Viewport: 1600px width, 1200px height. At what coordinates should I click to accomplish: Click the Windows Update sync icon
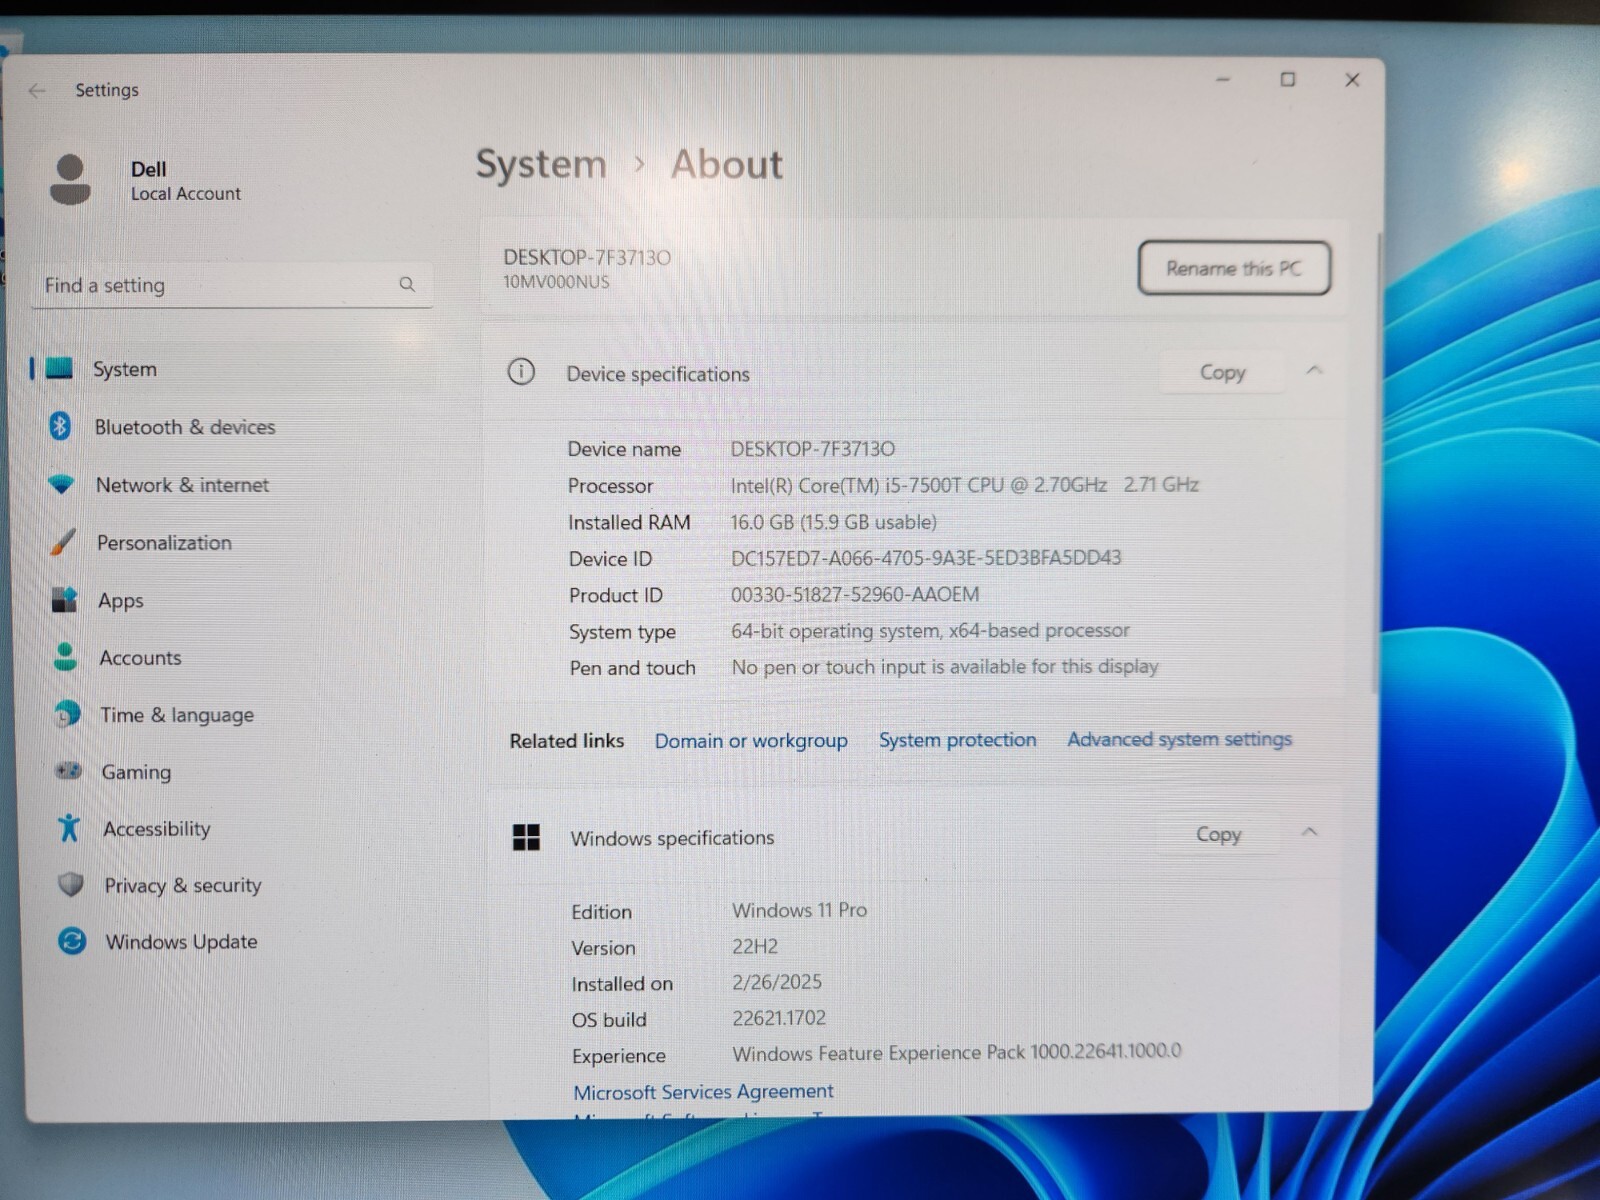click(72, 941)
